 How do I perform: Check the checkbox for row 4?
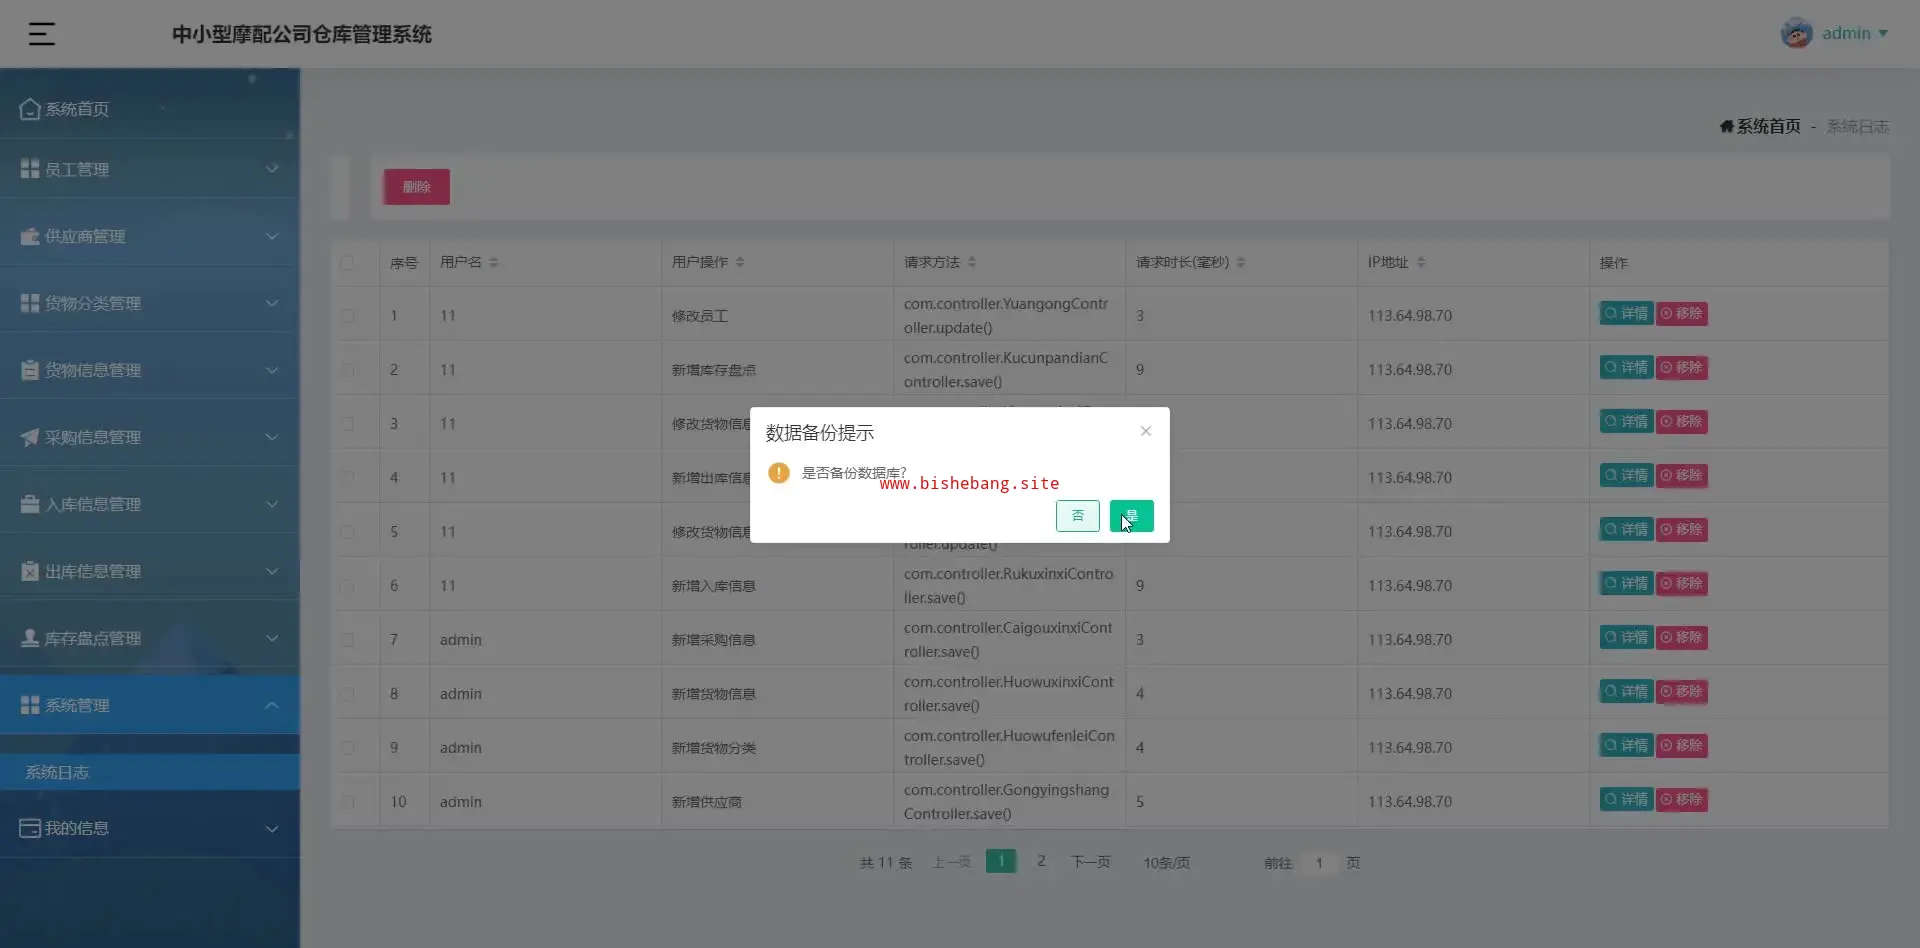coord(347,478)
